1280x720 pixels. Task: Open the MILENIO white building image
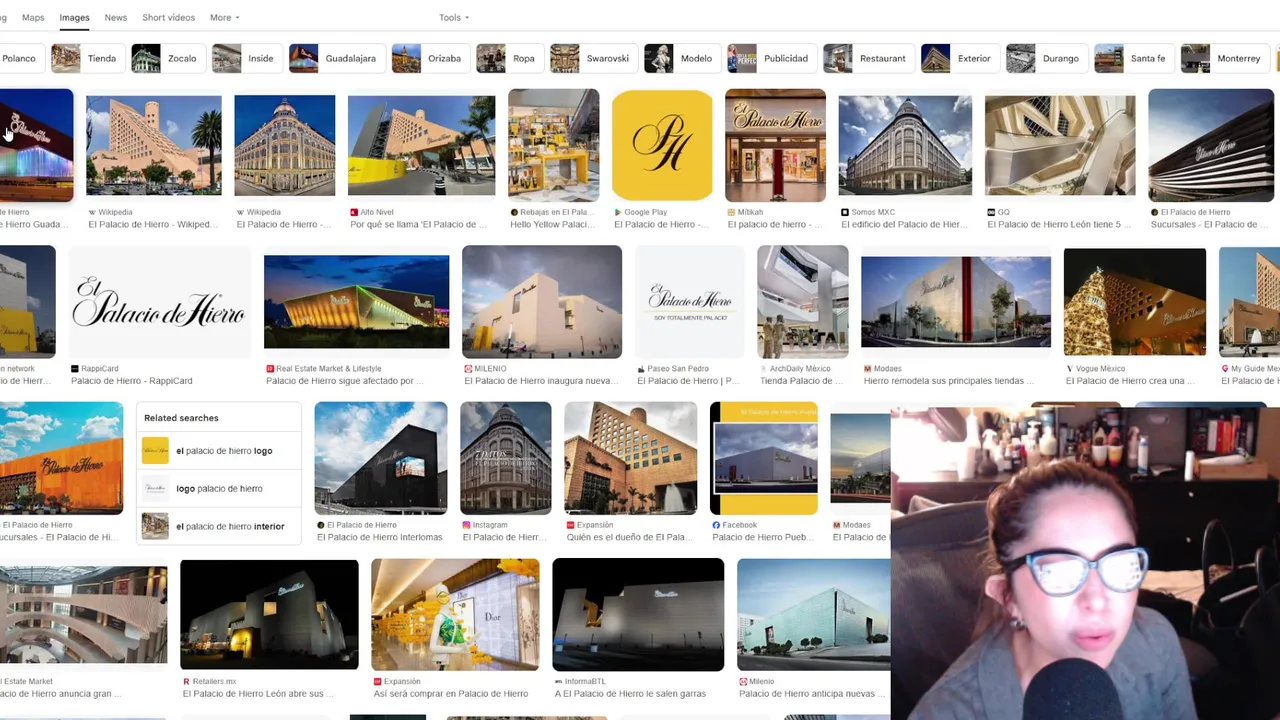(542, 302)
